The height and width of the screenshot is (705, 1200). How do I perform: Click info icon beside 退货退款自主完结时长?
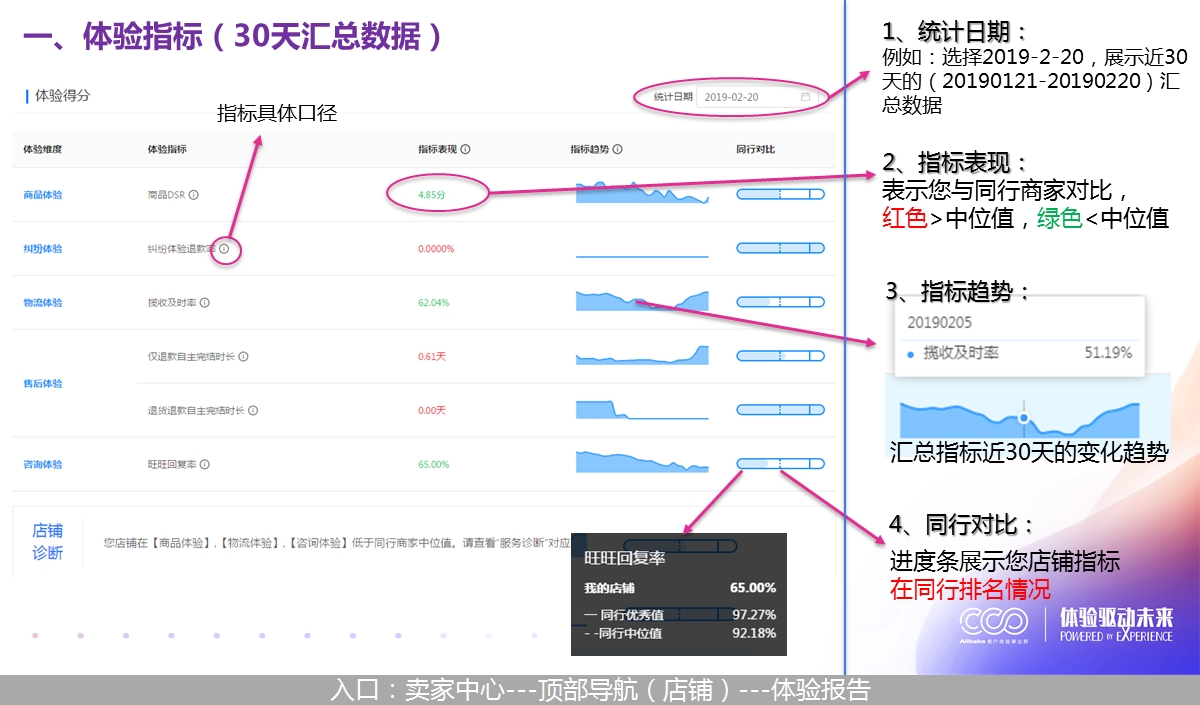pos(253,411)
